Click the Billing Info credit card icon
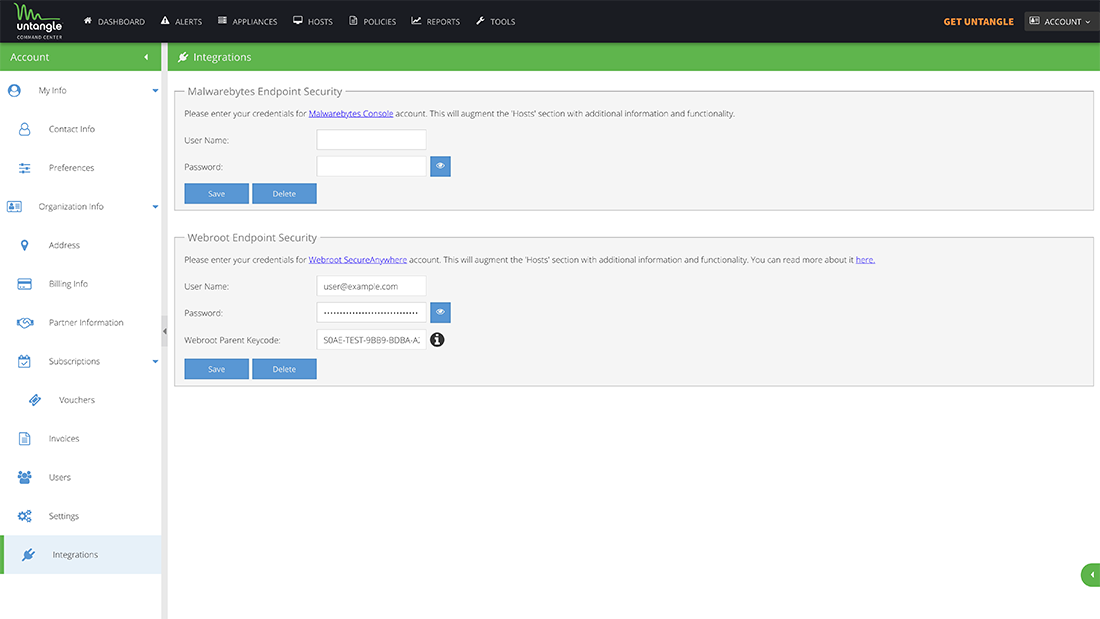This screenshot has height=619, width=1100. point(25,284)
